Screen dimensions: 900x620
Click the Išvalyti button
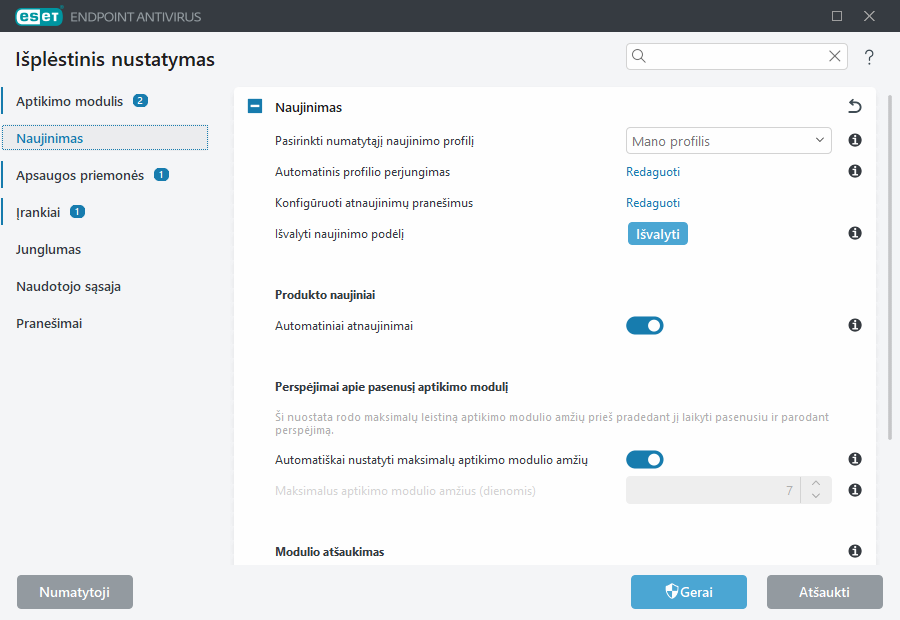point(657,234)
